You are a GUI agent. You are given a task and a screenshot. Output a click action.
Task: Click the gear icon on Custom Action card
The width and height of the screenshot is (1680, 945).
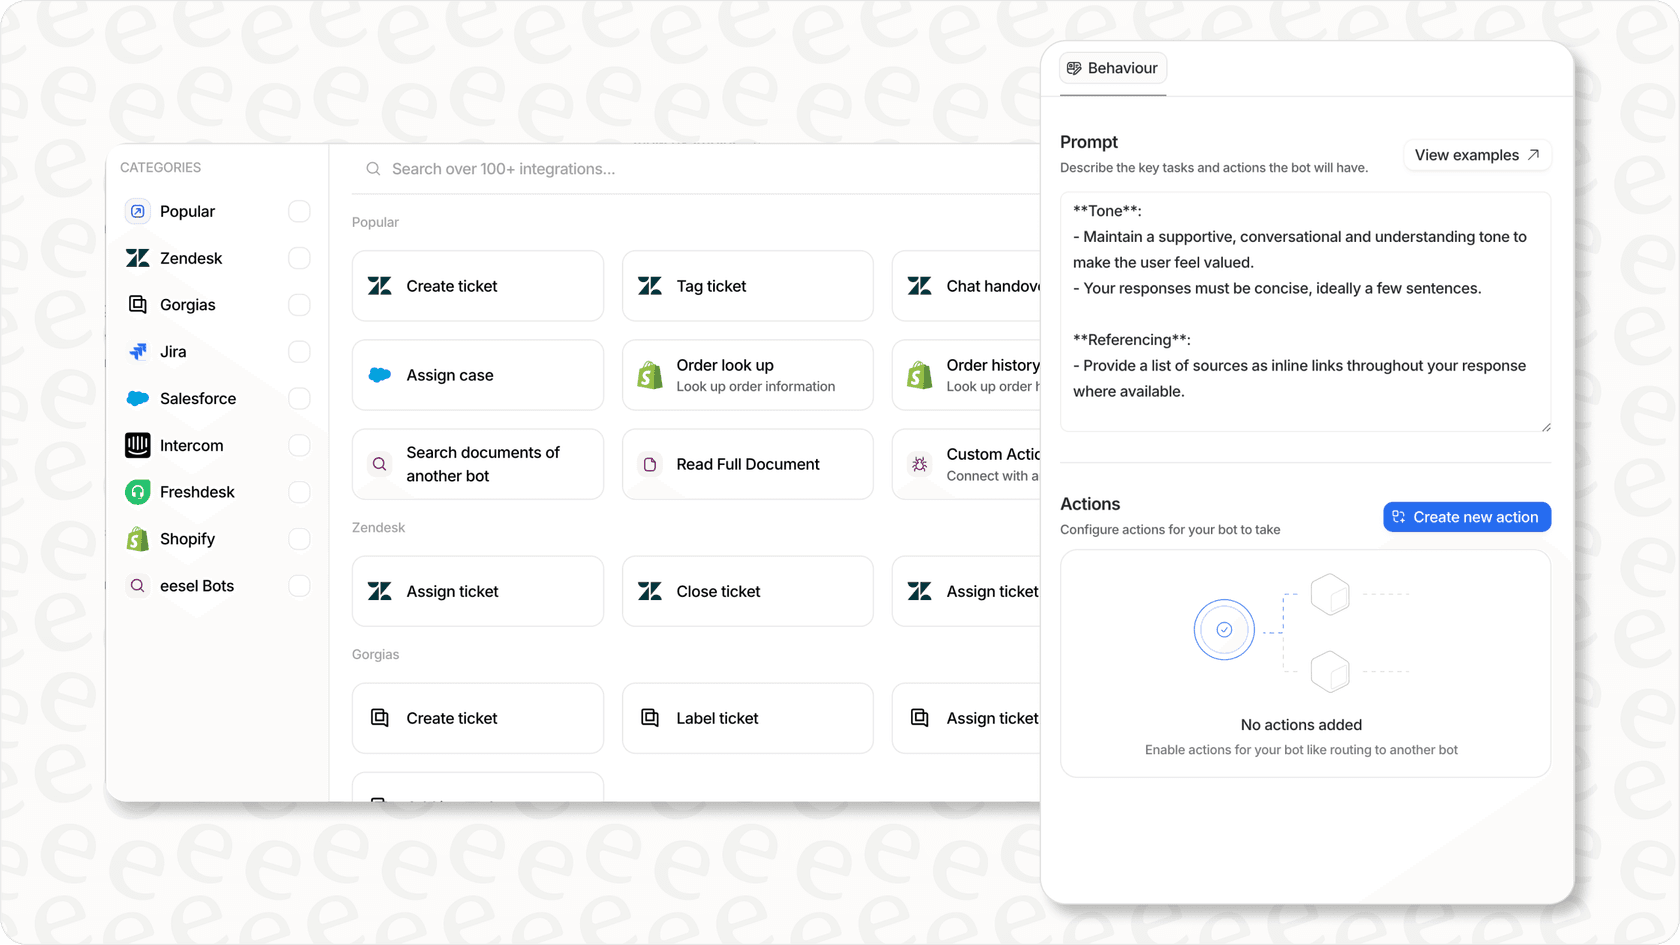pos(919,464)
